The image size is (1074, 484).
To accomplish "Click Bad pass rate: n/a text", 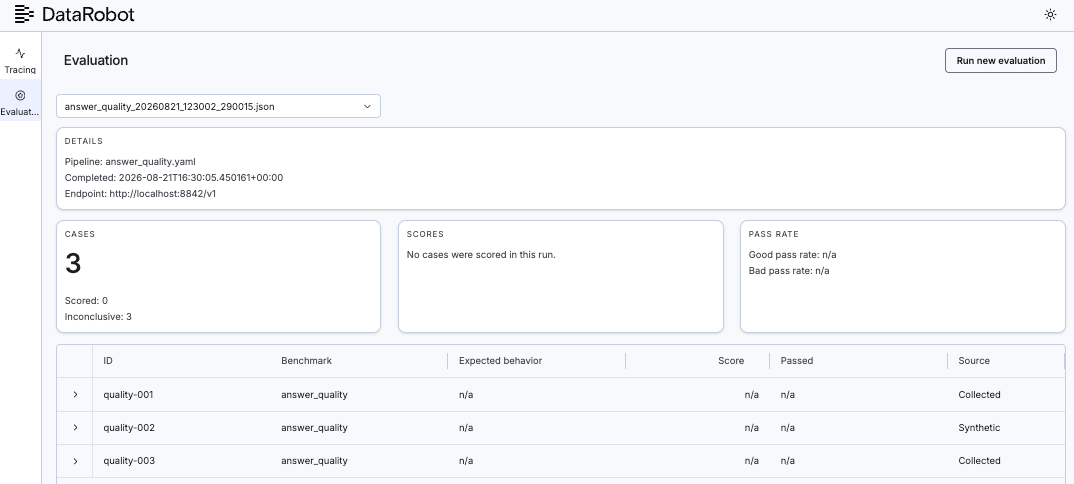I will (x=789, y=271).
